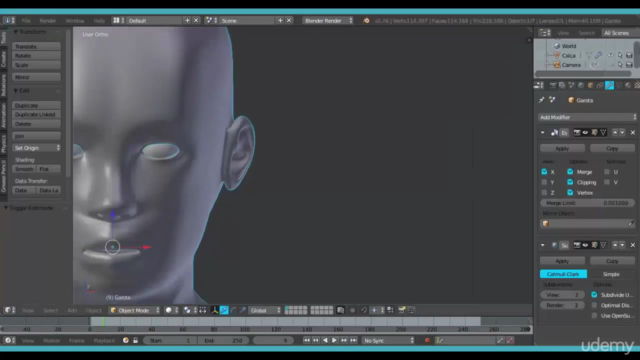Toggle the Clipping option checkbox

pos(570,182)
